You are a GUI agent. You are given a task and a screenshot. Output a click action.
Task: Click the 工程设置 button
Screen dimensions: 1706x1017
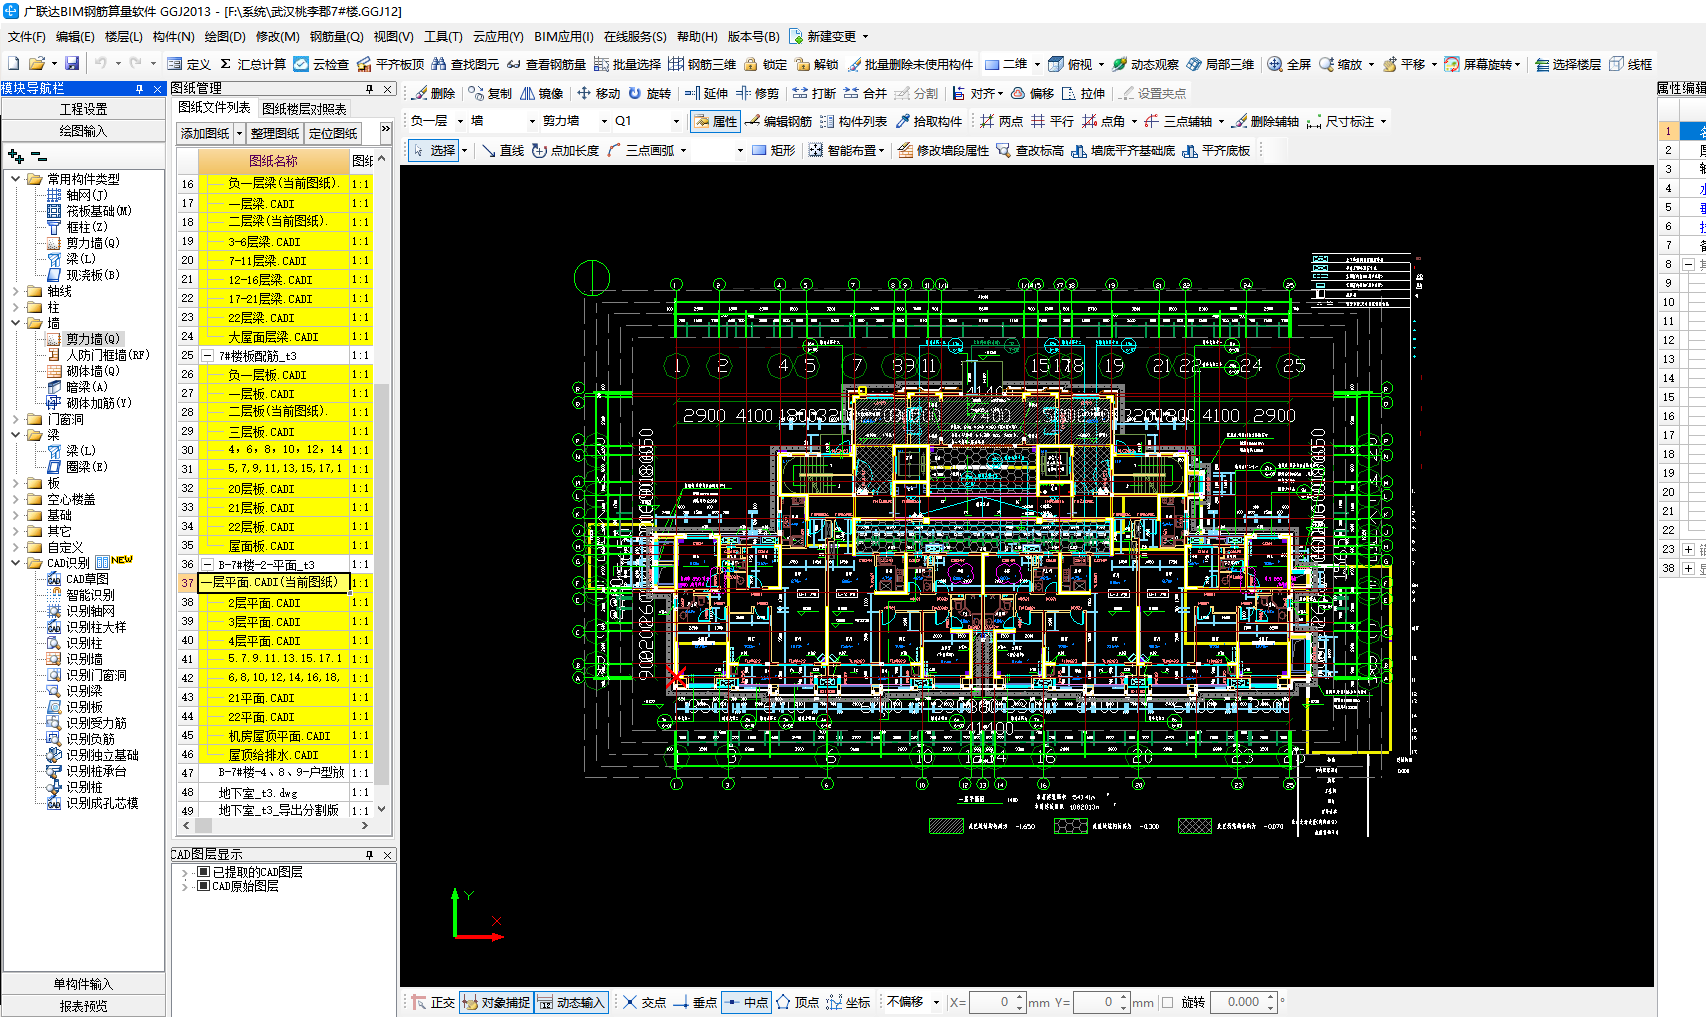84,109
